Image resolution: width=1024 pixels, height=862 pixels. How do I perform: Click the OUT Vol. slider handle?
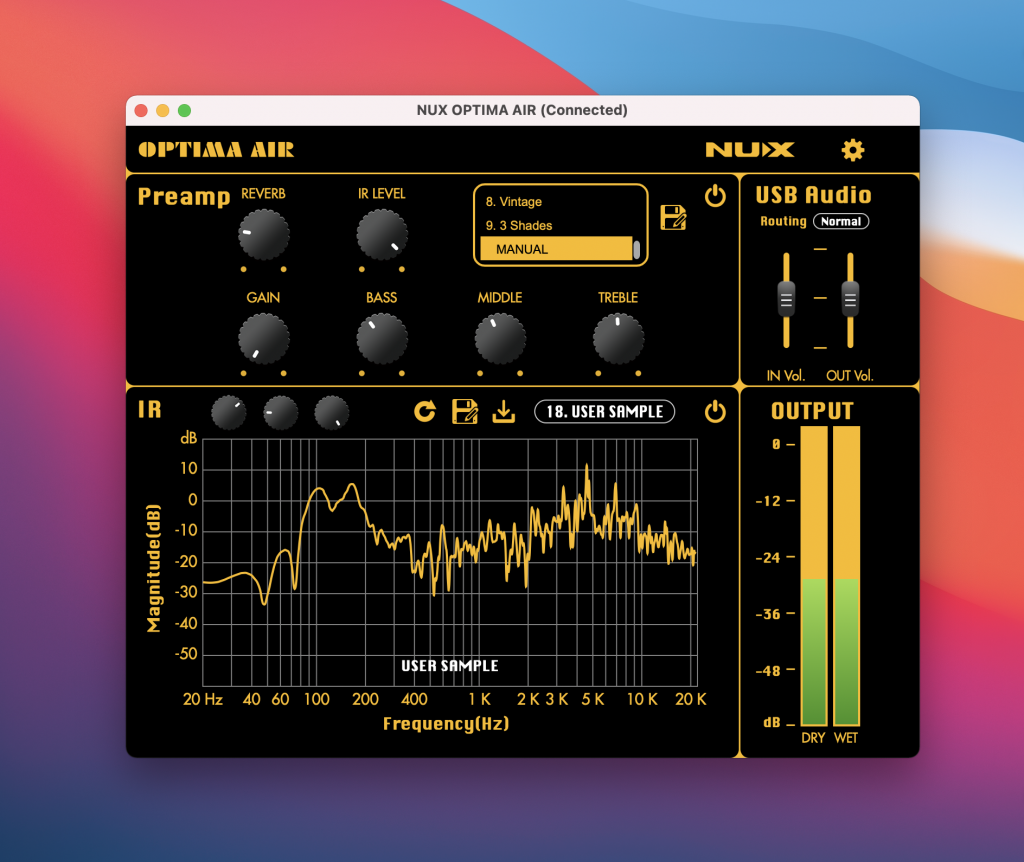[x=850, y=298]
